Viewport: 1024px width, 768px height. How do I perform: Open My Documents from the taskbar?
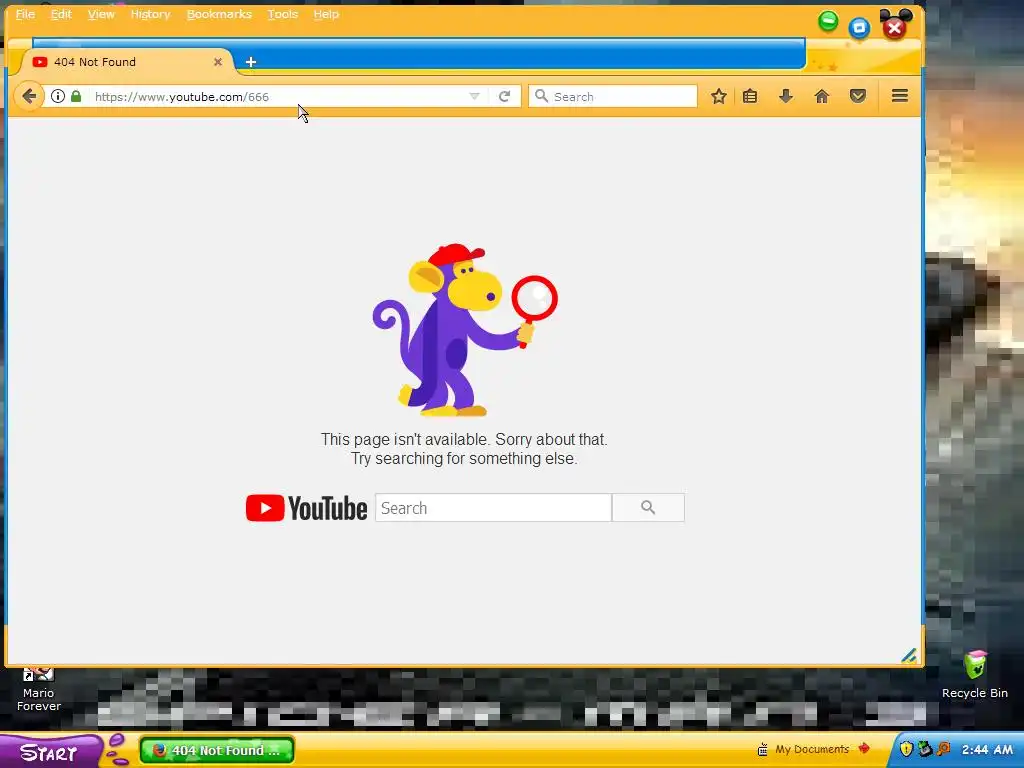(812, 749)
